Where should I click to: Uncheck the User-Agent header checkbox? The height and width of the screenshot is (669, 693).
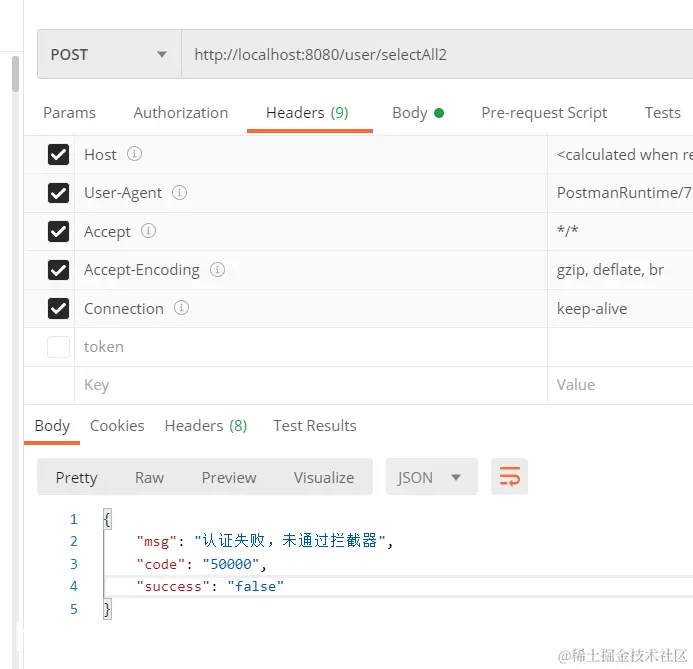(58, 193)
